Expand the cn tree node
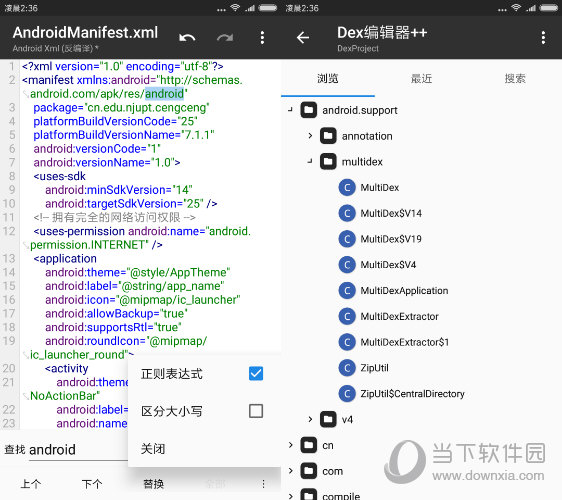Viewport: 562px width, 500px height. (x=291, y=445)
